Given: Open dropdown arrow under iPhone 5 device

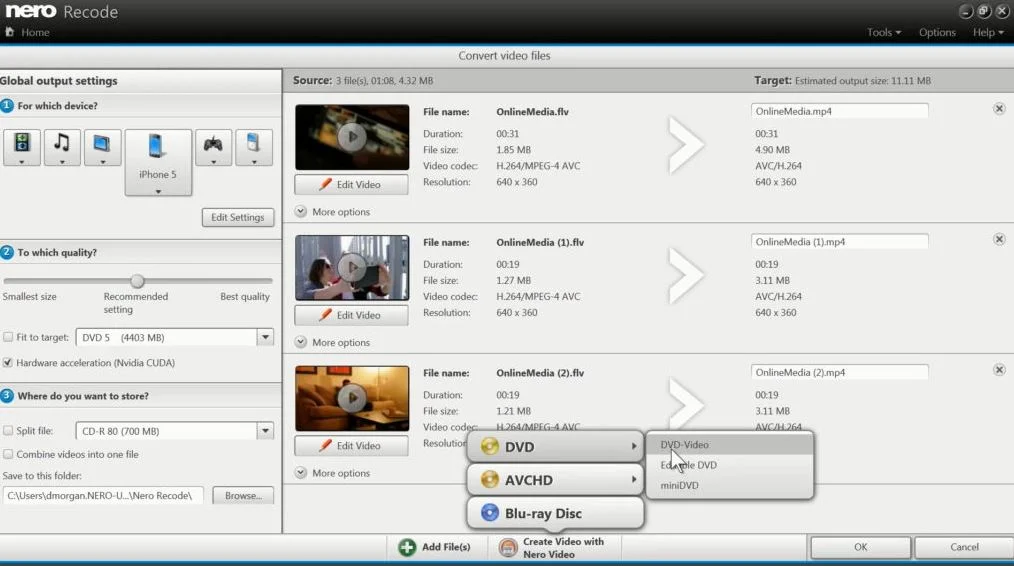Looking at the screenshot, I should pyautogui.click(x=158, y=191).
